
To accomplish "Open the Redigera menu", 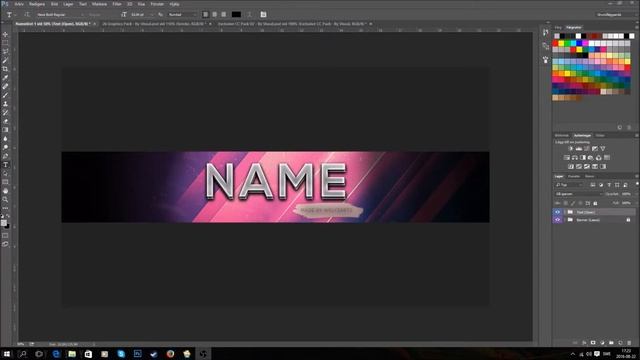I will click(37, 4).
